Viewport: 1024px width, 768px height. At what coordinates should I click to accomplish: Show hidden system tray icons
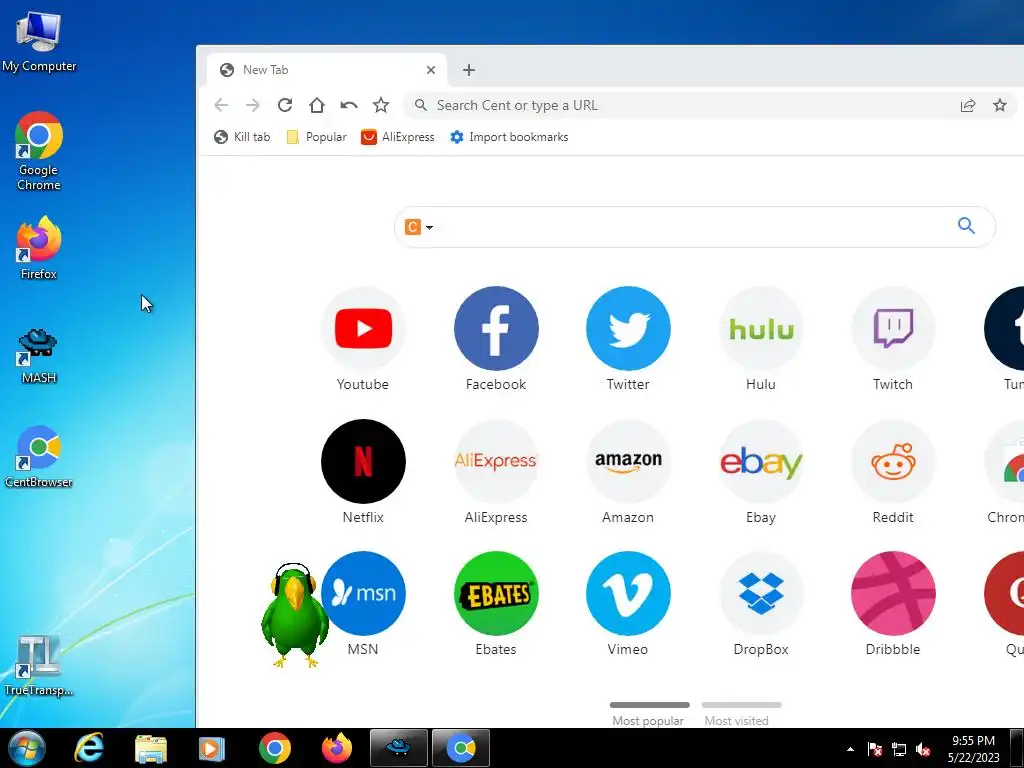pyautogui.click(x=850, y=749)
